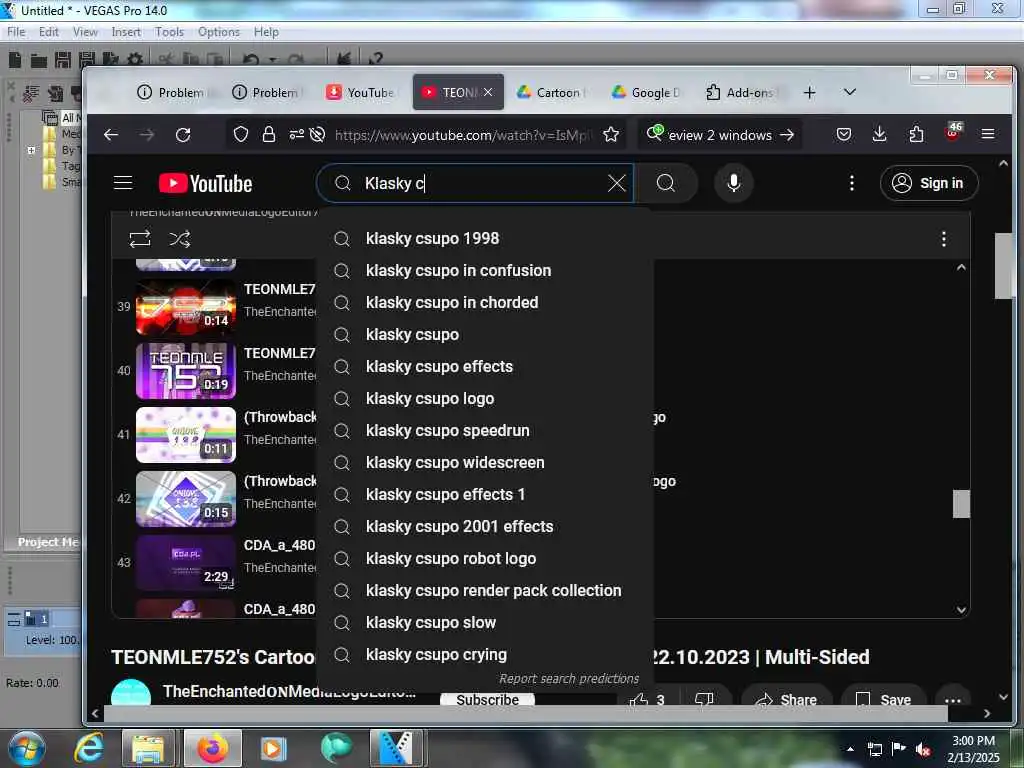Viewport: 1024px width, 768px height.
Task: Select suggestion klasky csupo robot logo
Action: 485,558
